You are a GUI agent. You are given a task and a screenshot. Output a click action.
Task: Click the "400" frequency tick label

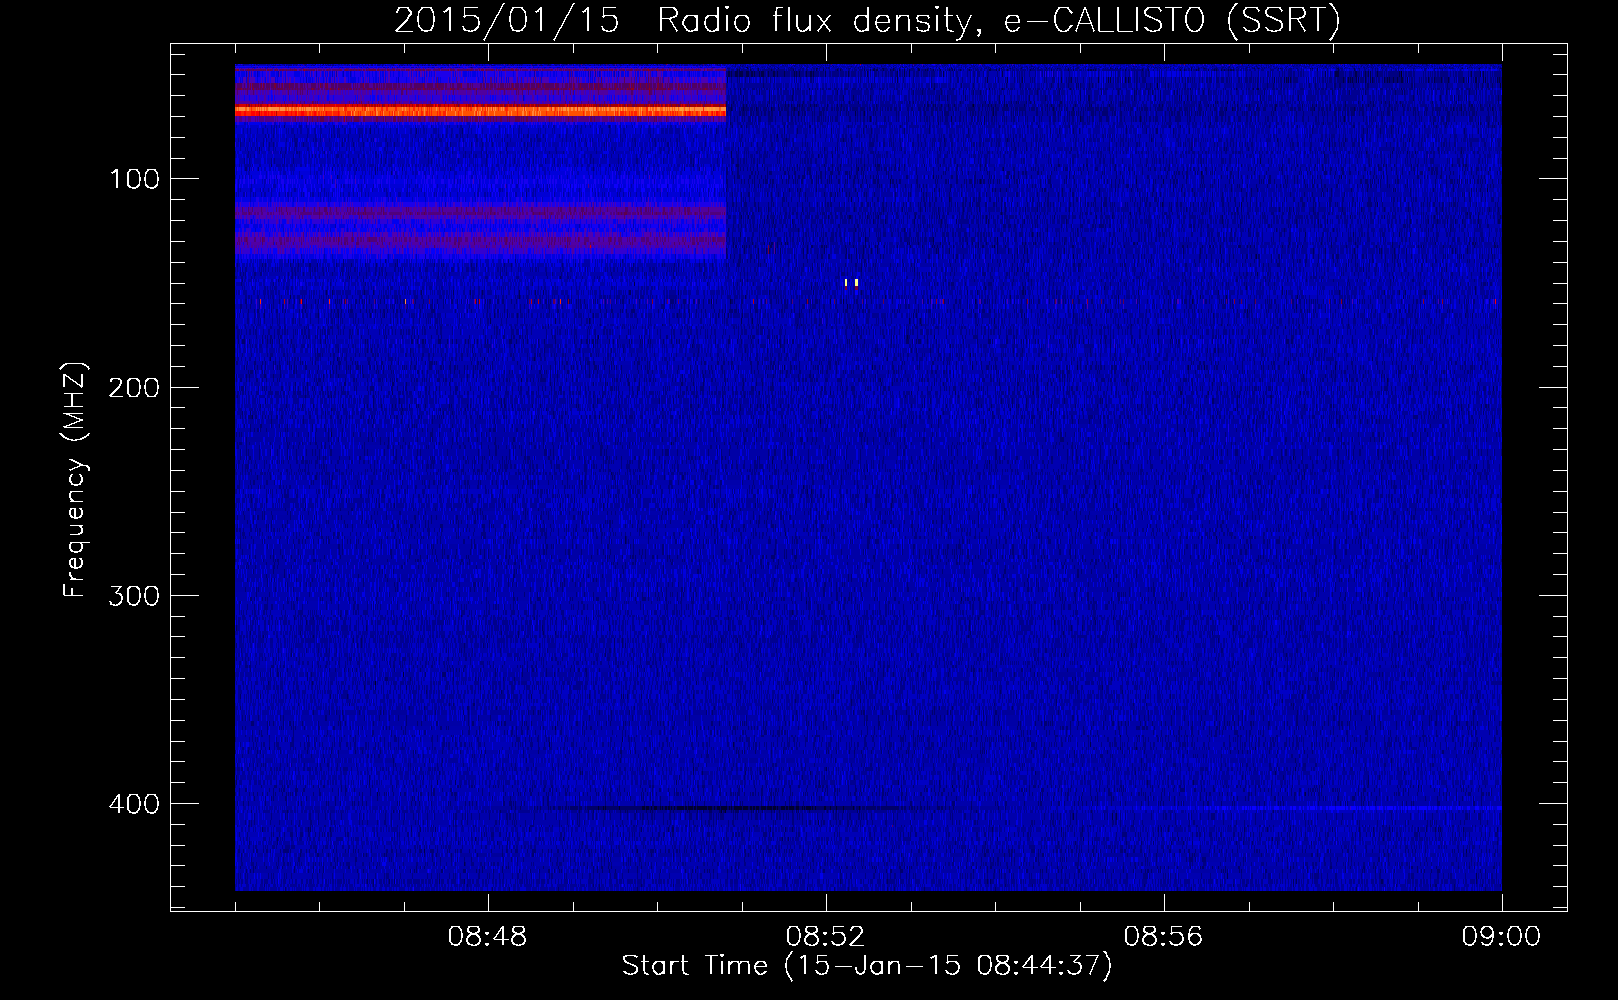pos(134,804)
